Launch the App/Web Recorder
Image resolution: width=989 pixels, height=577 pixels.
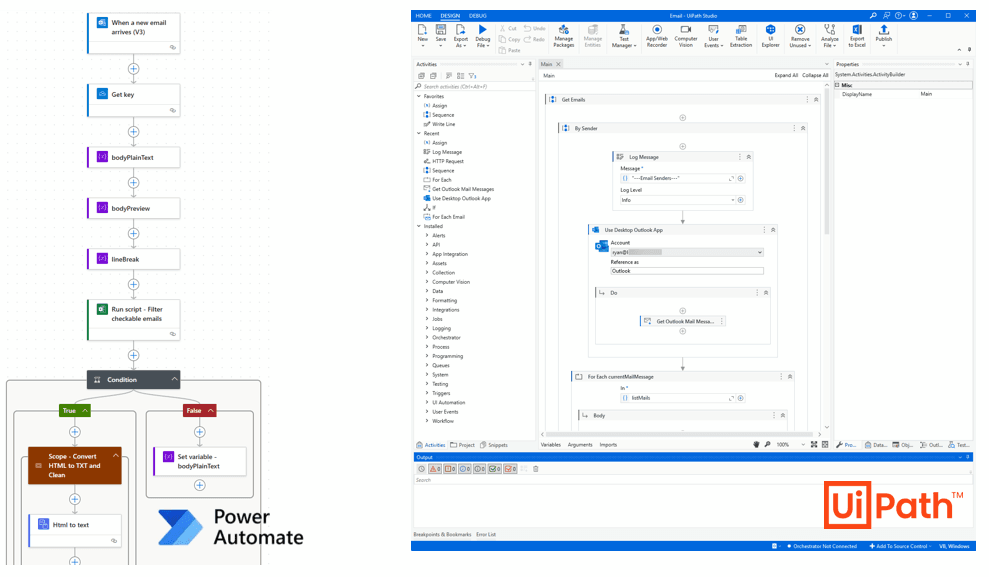tap(656, 31)
